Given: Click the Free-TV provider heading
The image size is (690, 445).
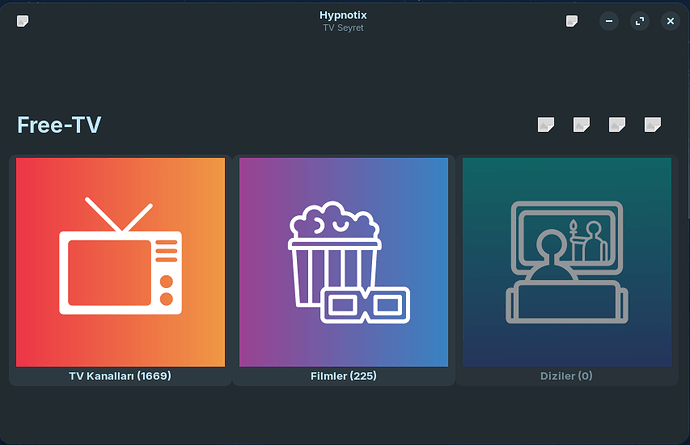Looking at the screenshot, I should [59, 125].
